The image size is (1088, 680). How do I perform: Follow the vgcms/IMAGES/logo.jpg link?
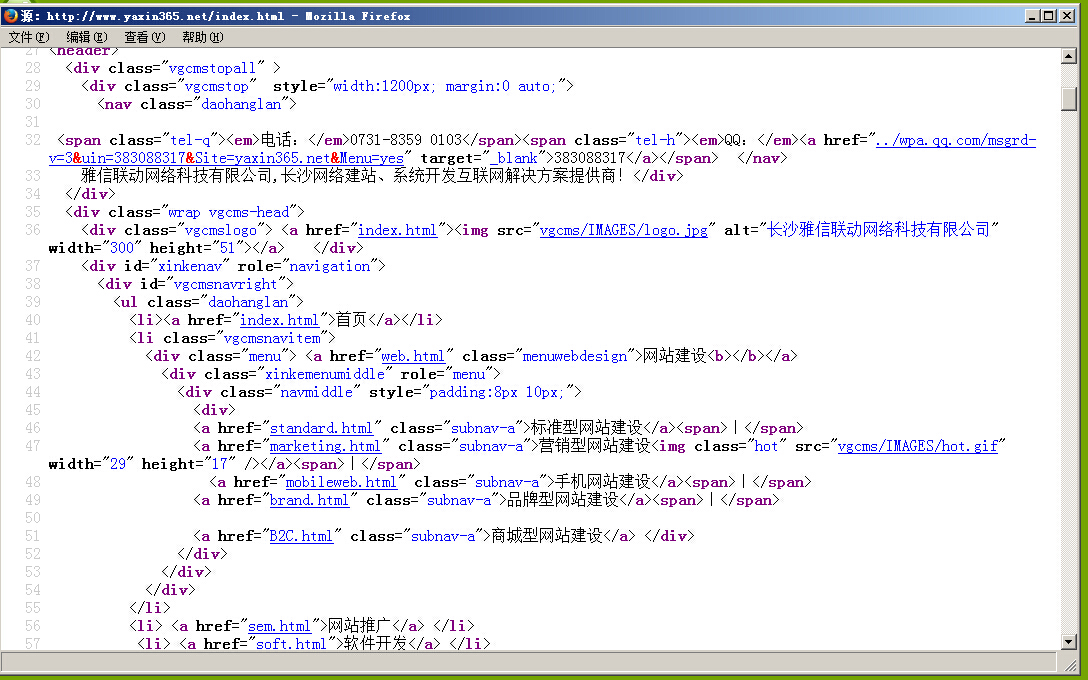(x=623, y=230)
